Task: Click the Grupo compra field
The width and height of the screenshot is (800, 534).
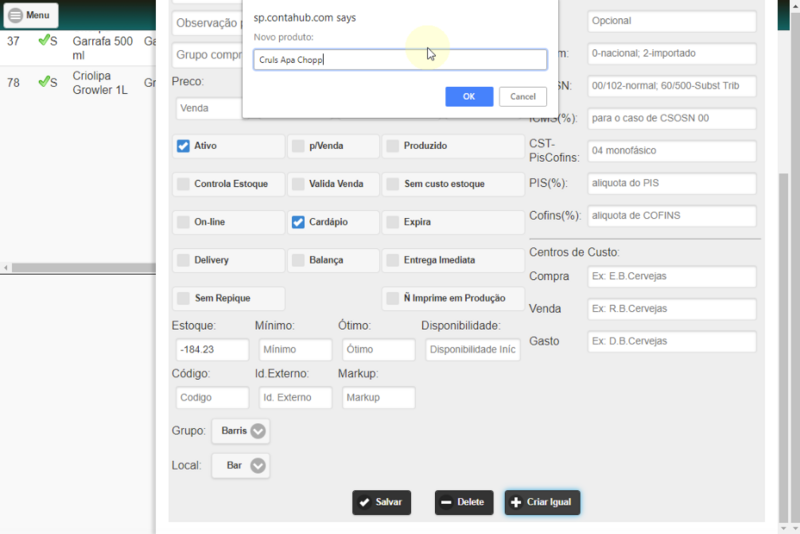Action: [x=208, y=55]
